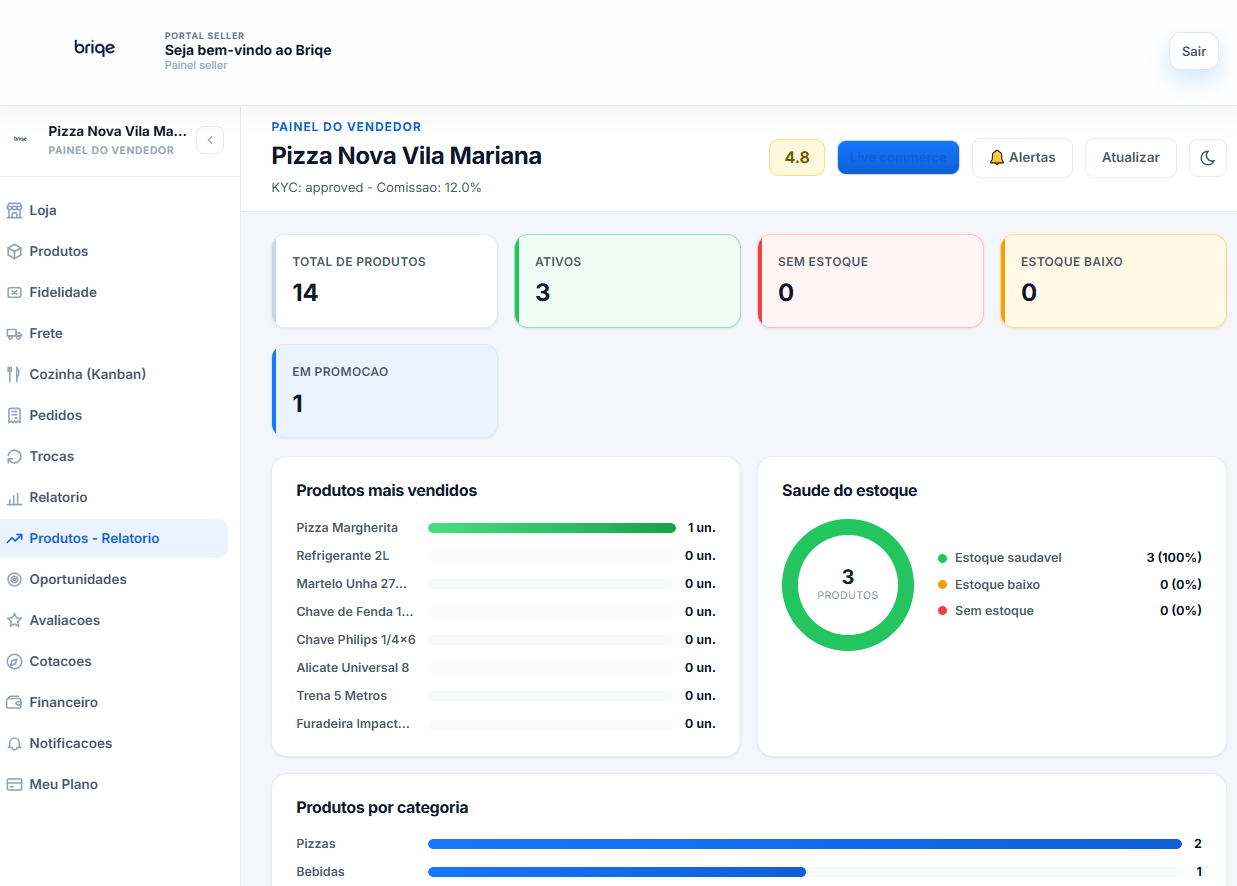This screenshot has width=1237, height=886.
Task: Click the red Sem estoque legend dot
Action: coord(942,610)
